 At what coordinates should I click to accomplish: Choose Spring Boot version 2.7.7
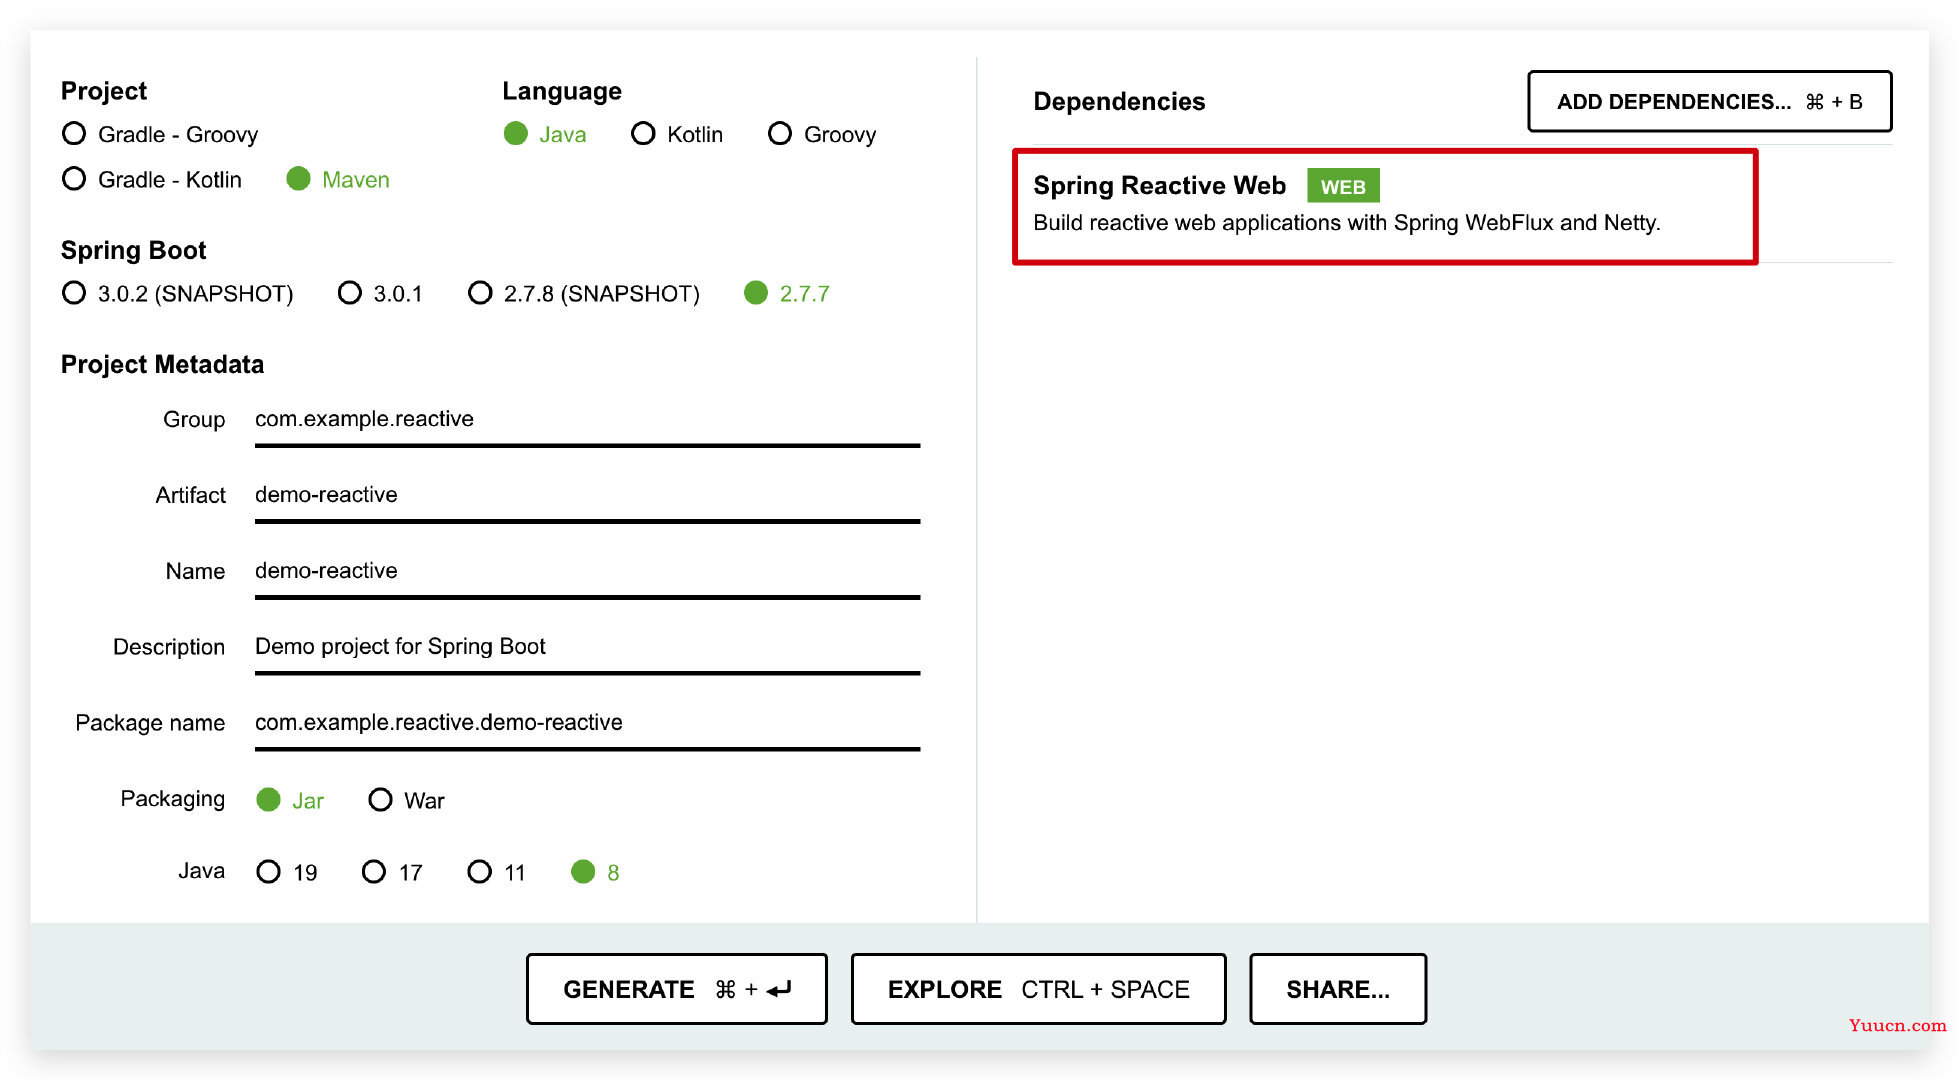[x=787, y=293]
